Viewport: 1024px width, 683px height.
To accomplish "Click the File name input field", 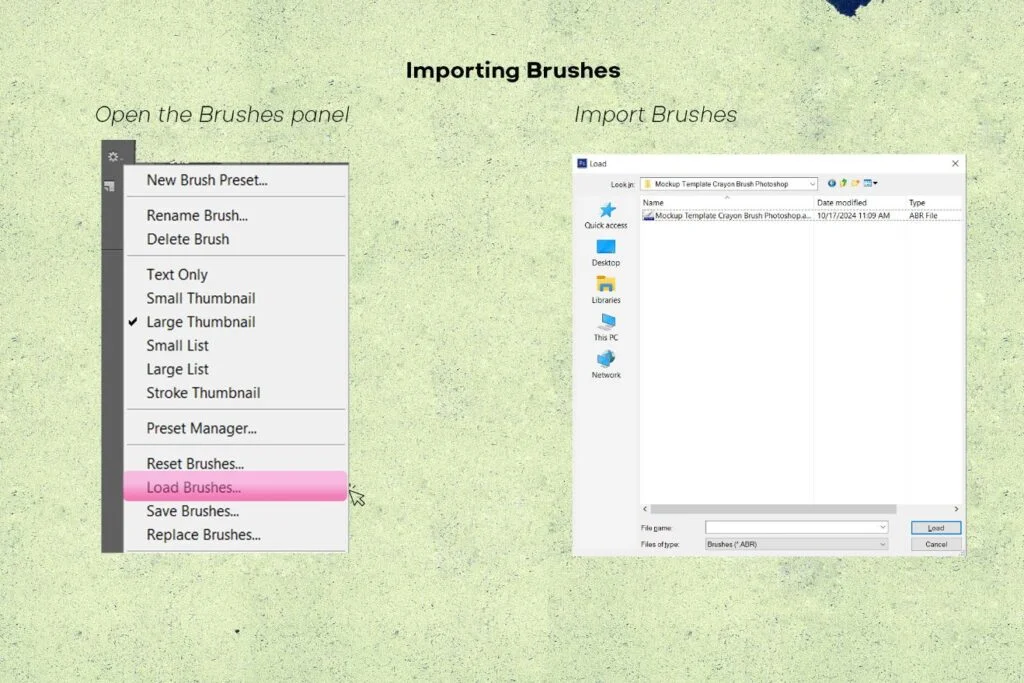I will click(792, 527).
